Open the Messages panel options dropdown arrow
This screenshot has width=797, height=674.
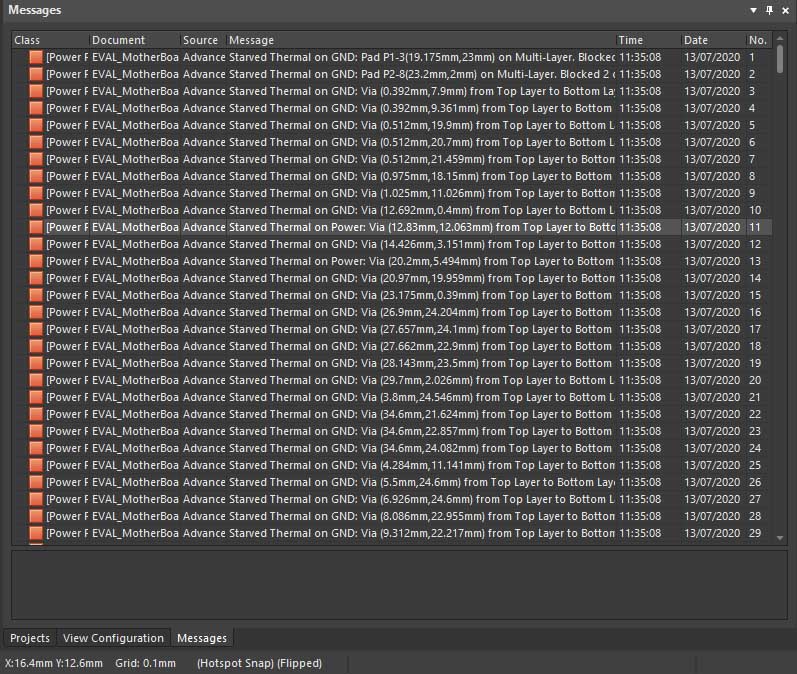(x=753, y=10)
